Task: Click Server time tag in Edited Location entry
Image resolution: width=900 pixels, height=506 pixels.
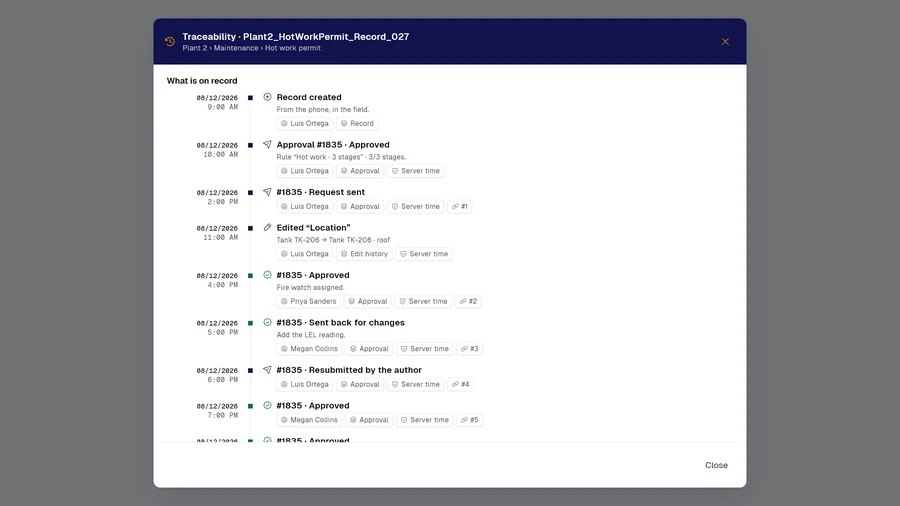Action: tap(424, 254)
